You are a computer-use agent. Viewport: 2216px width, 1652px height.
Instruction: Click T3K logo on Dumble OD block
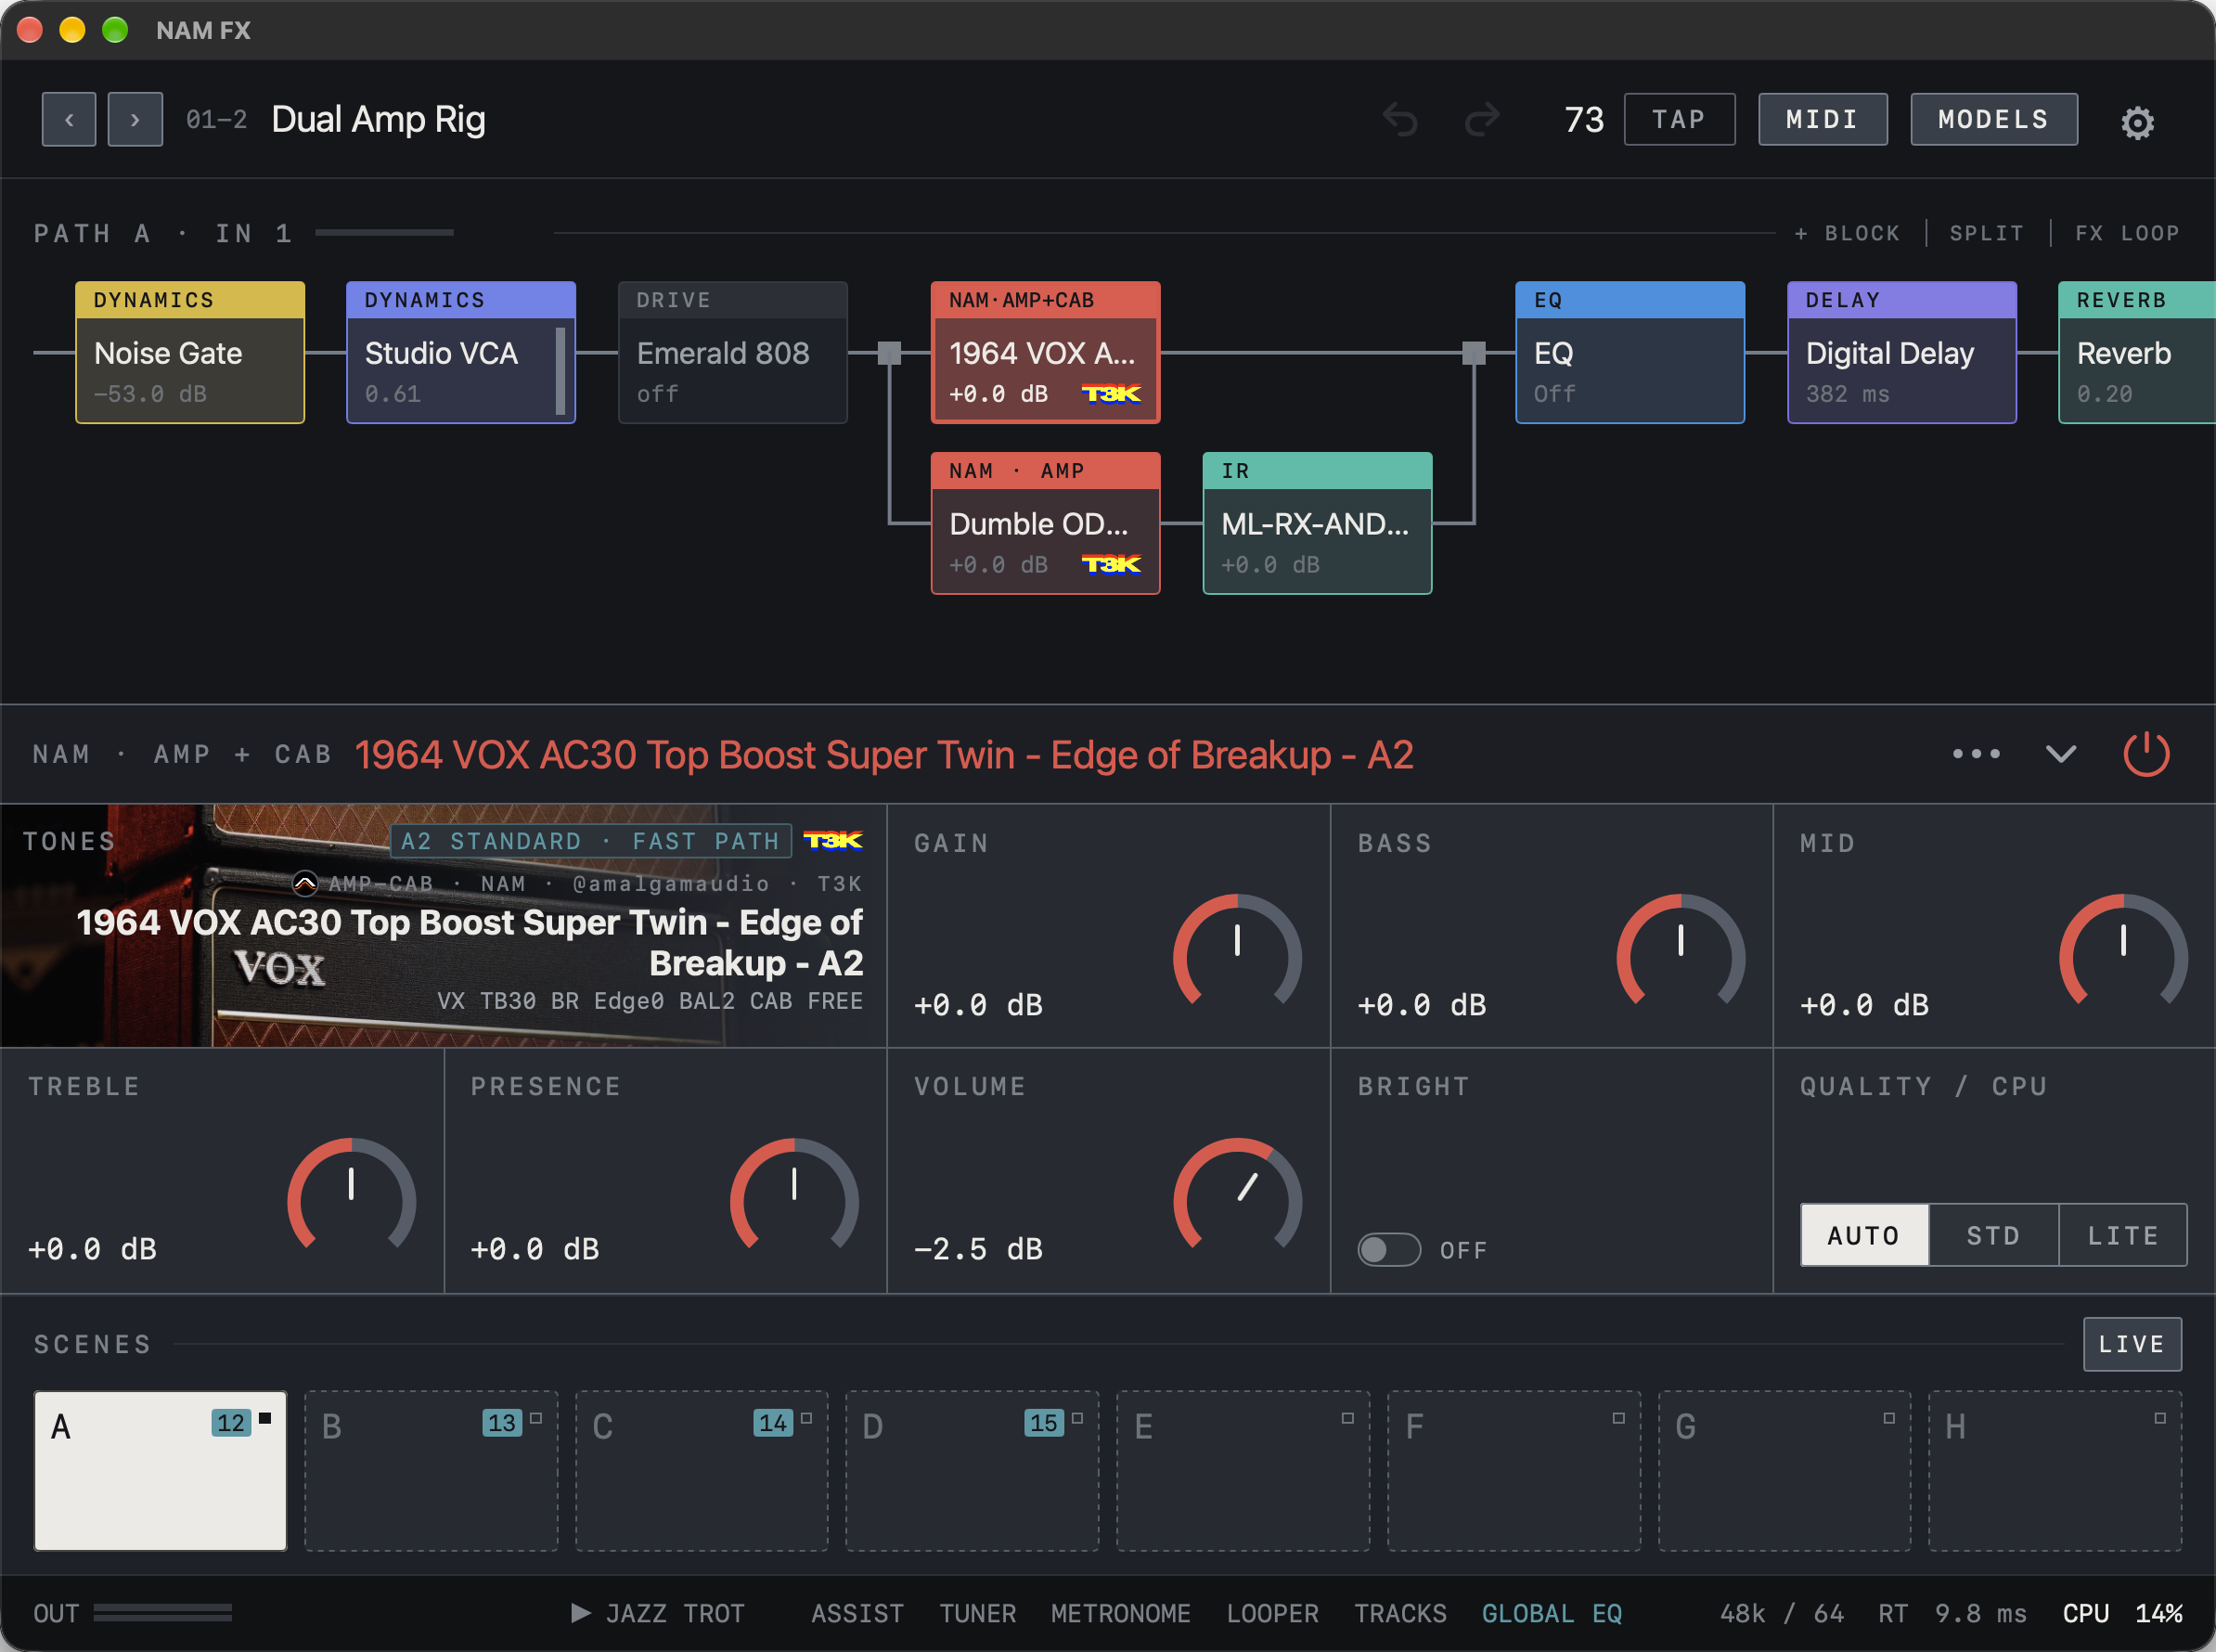point(1111,565)
